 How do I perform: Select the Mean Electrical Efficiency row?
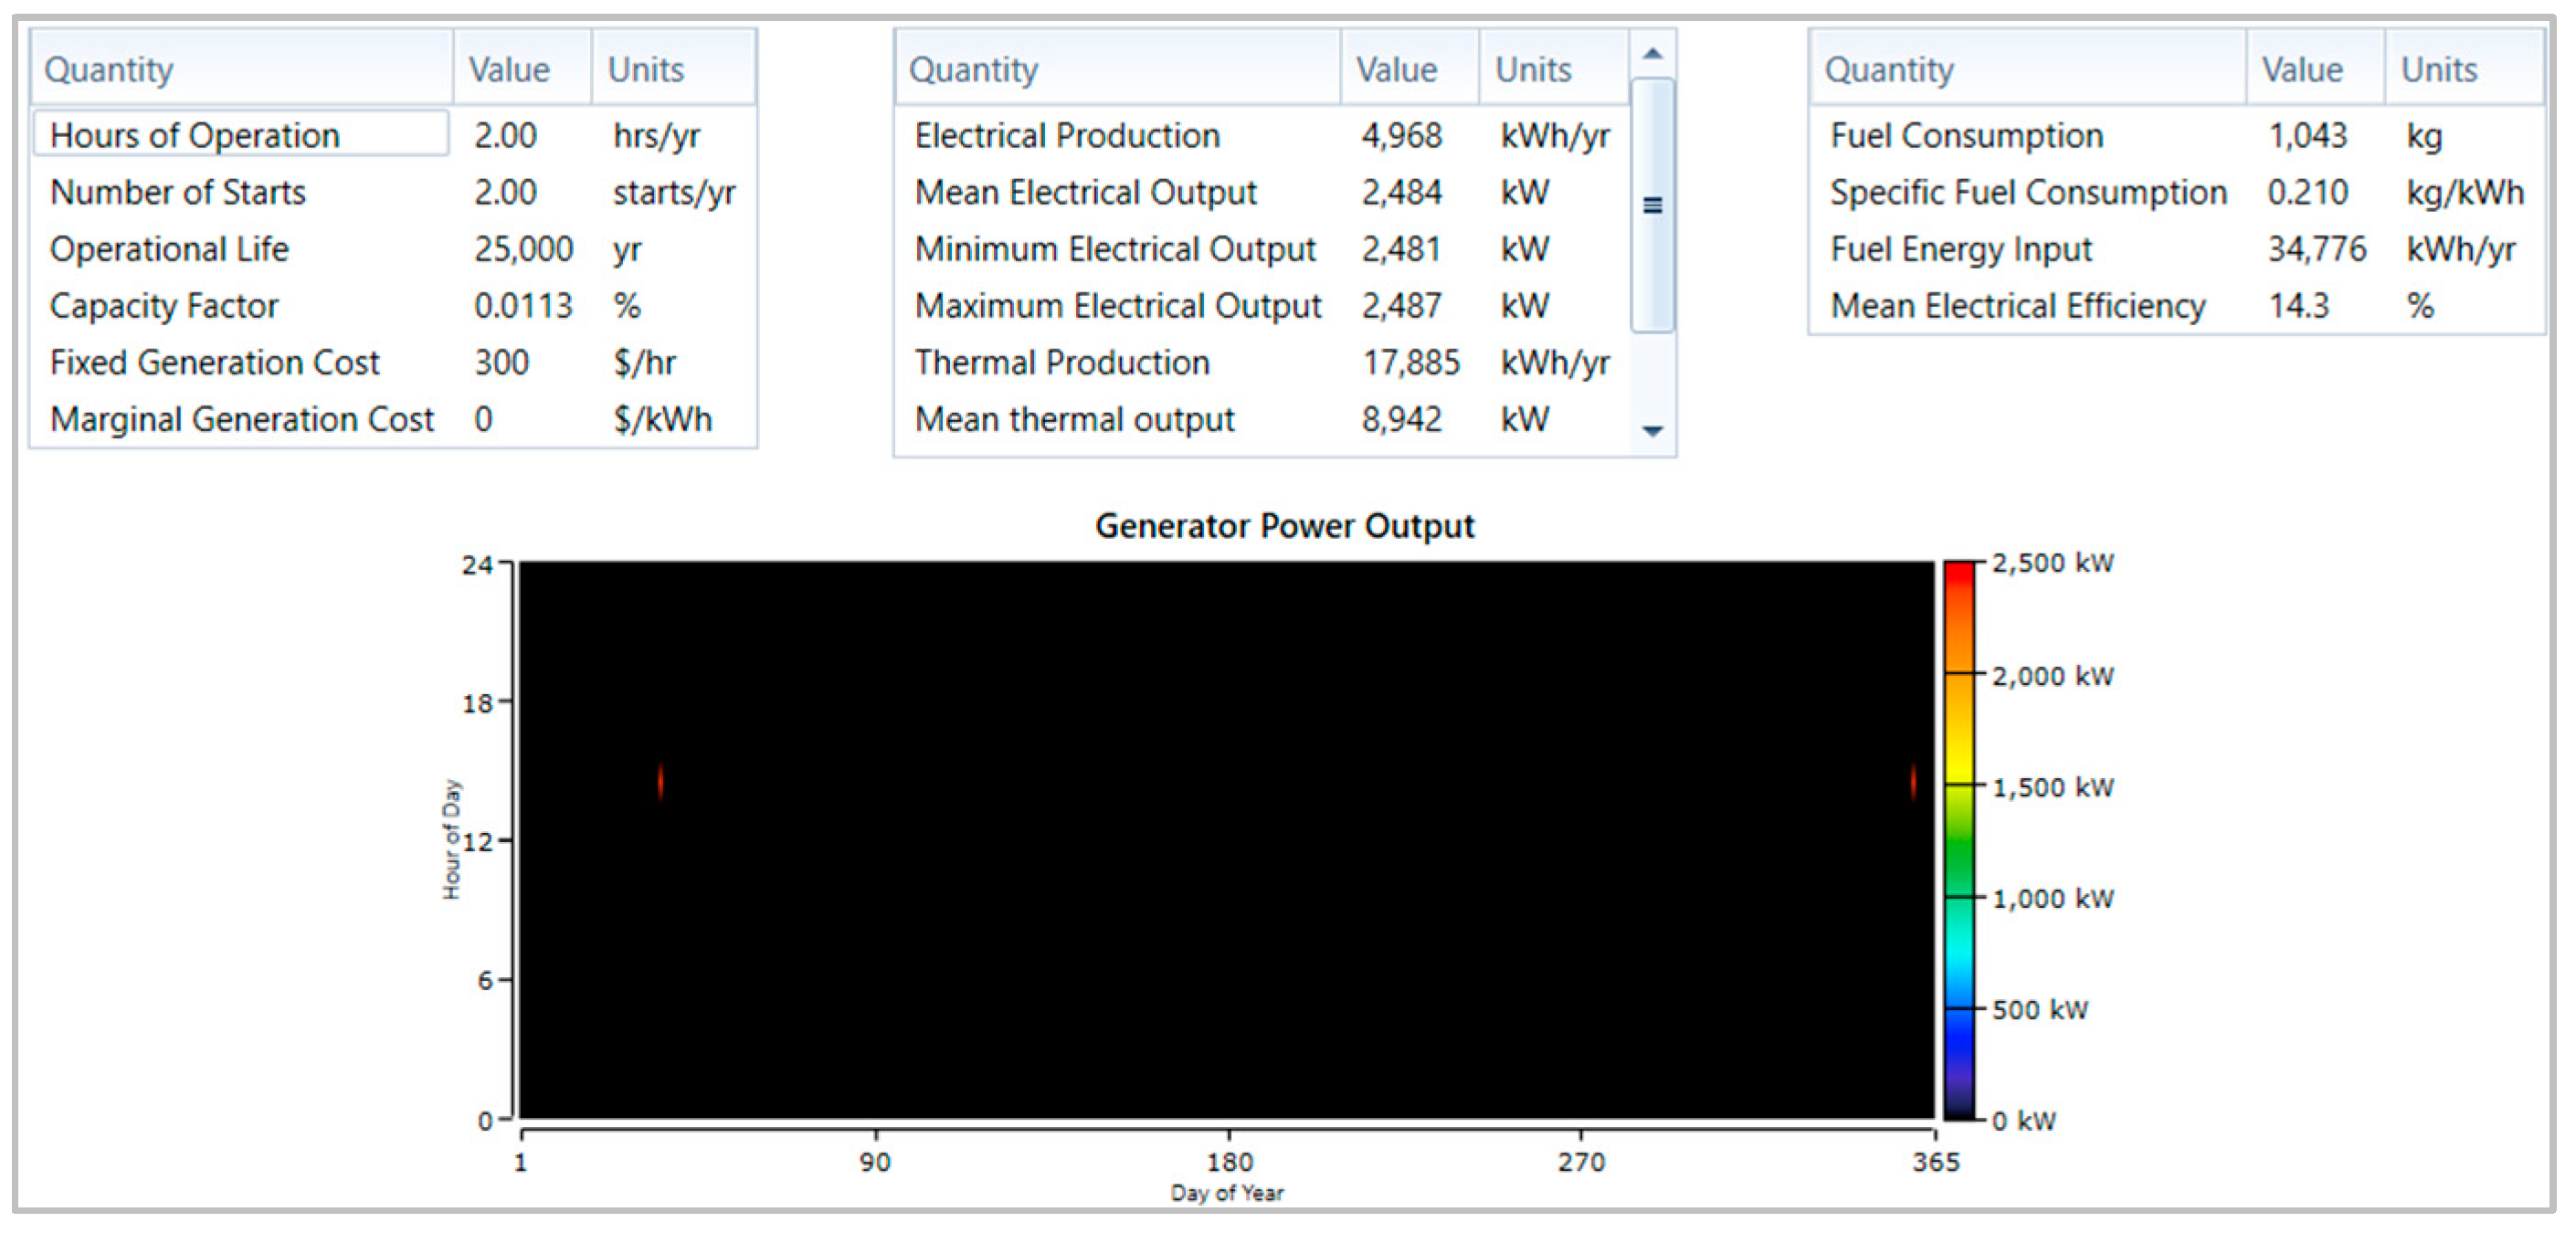coord(2017,305)
